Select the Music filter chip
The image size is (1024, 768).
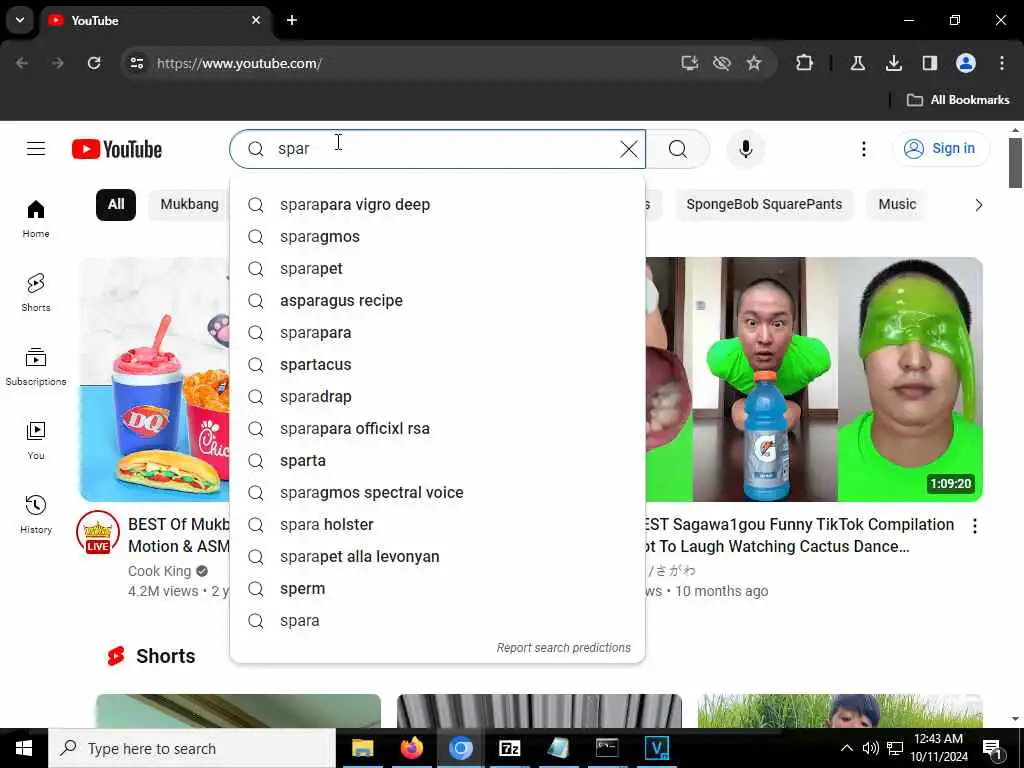tap(897, 204)
